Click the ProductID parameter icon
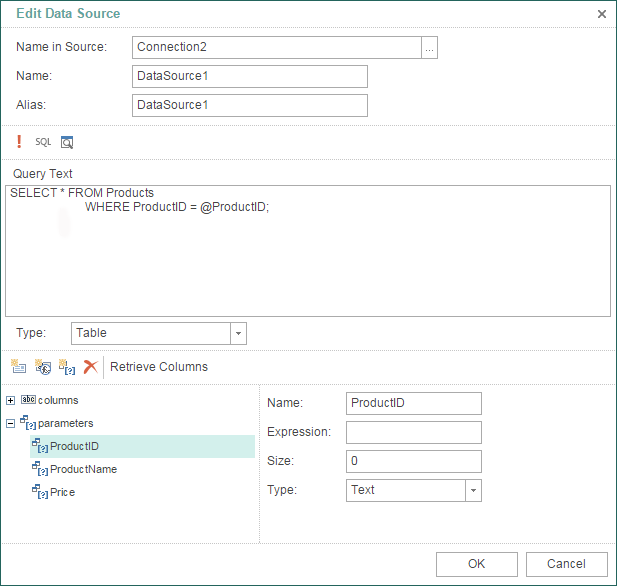 point(40,446)
